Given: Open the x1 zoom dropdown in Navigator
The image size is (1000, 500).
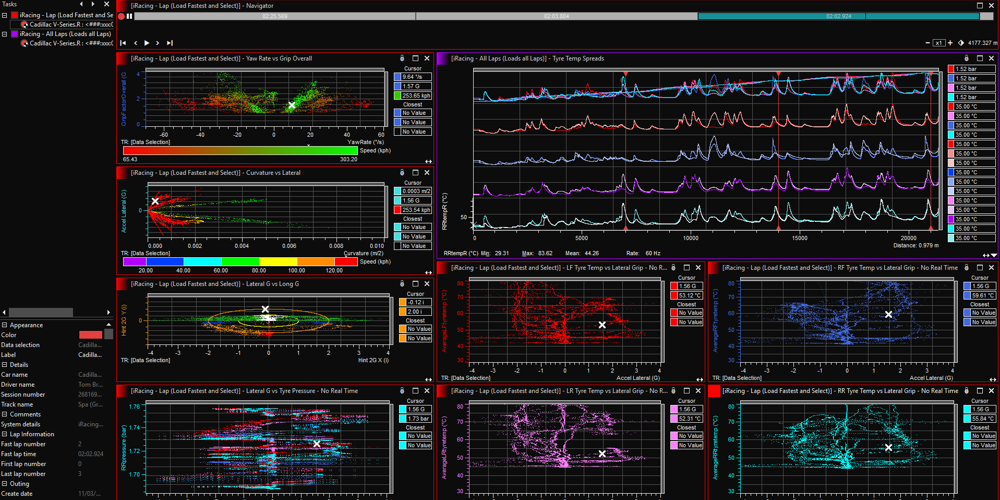Looking at the screenshot, I should [x=940, y=43].
